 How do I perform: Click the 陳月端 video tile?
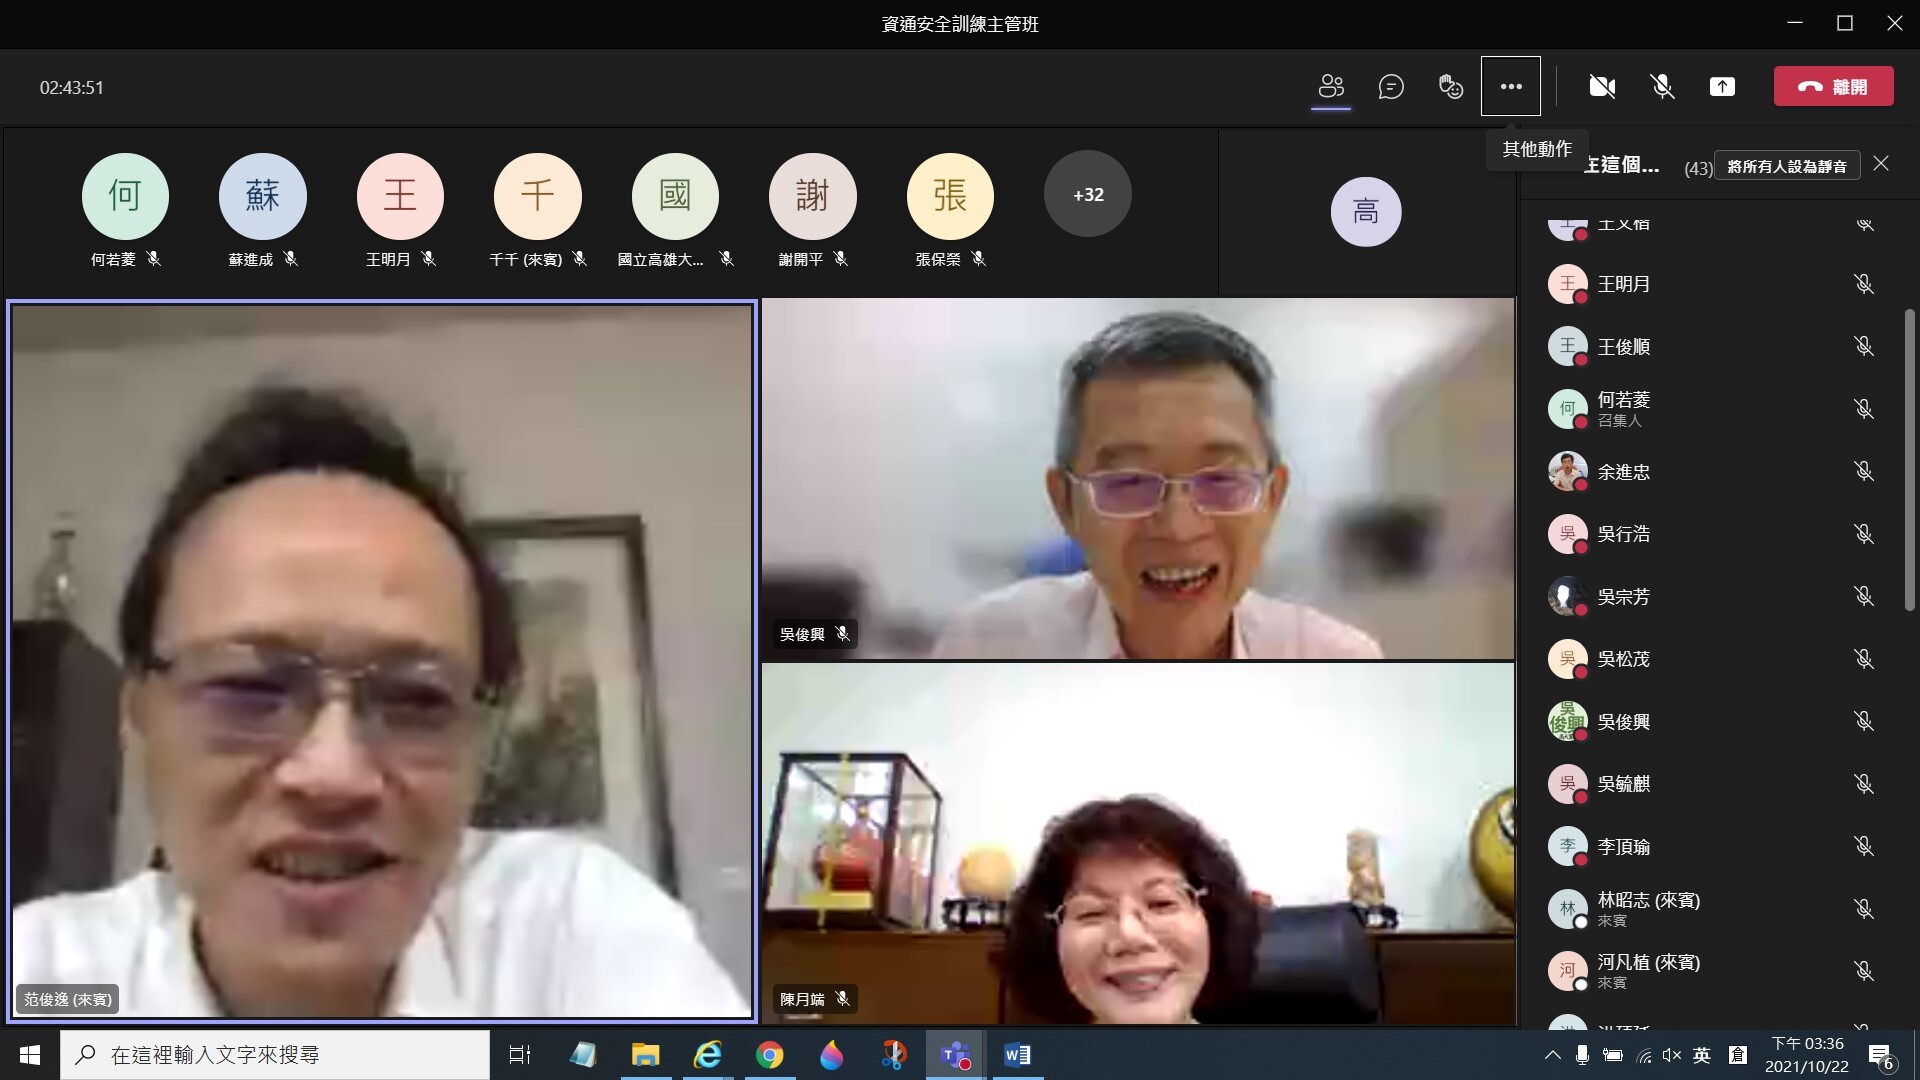pos(1138,843)
